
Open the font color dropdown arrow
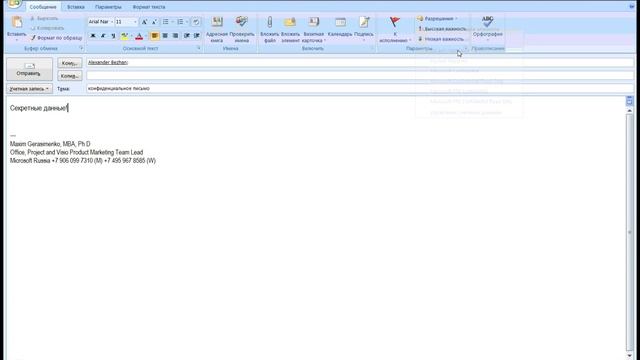145,36
